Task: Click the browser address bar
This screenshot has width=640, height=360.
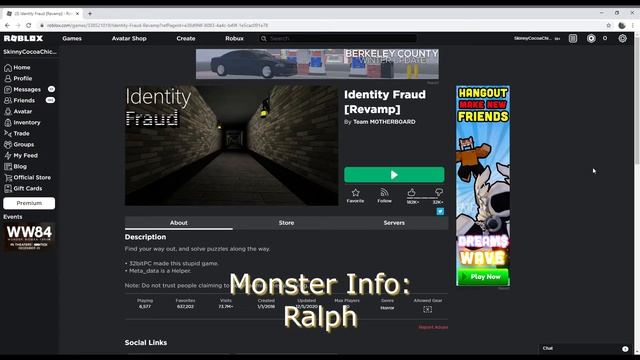Action: click(318, 25)
